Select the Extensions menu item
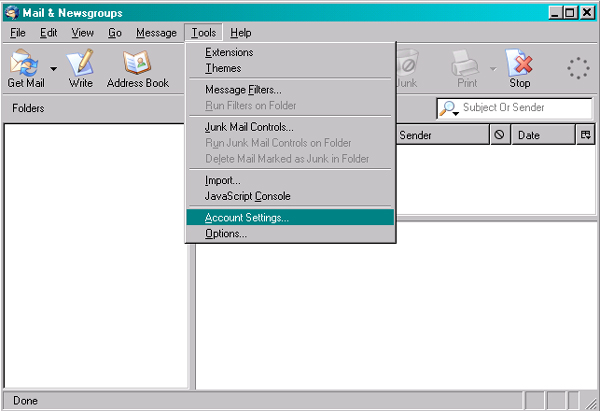 (229, 52)
